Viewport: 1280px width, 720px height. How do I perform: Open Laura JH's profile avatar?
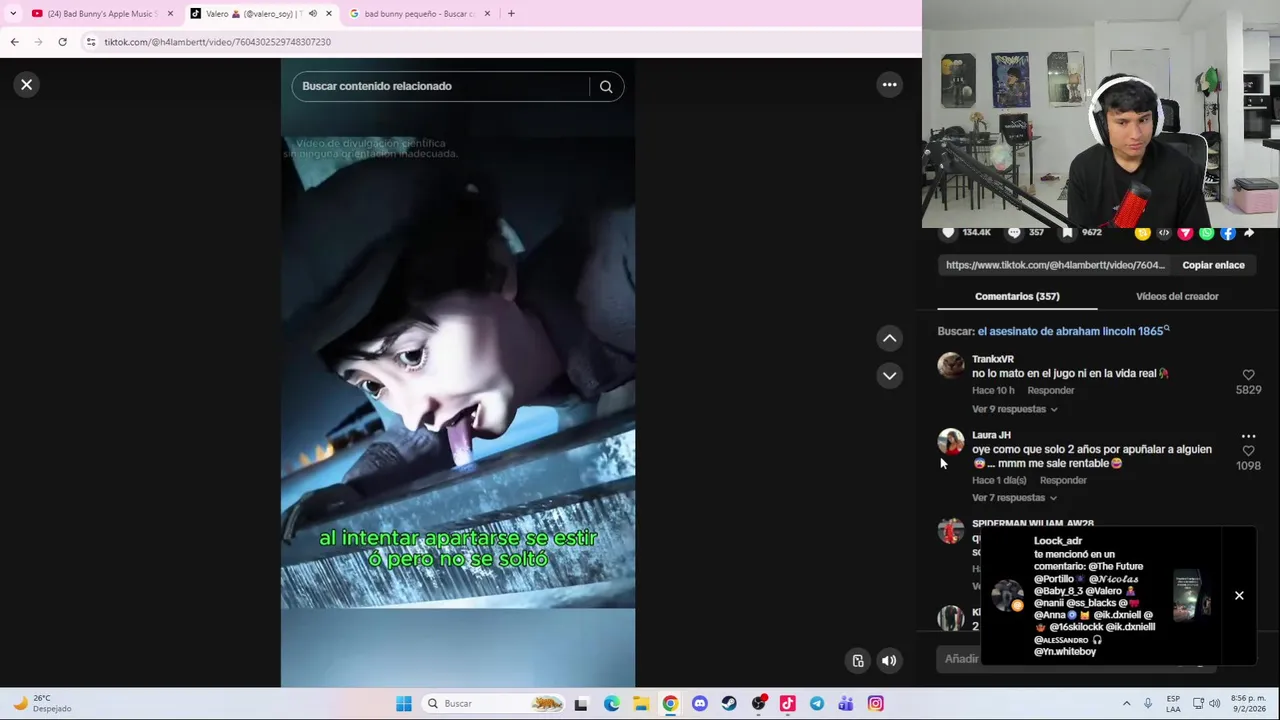951,442
